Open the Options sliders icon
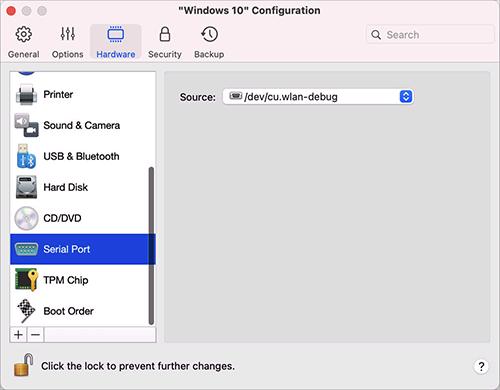 pyautogui.click(x=68, y=34)
